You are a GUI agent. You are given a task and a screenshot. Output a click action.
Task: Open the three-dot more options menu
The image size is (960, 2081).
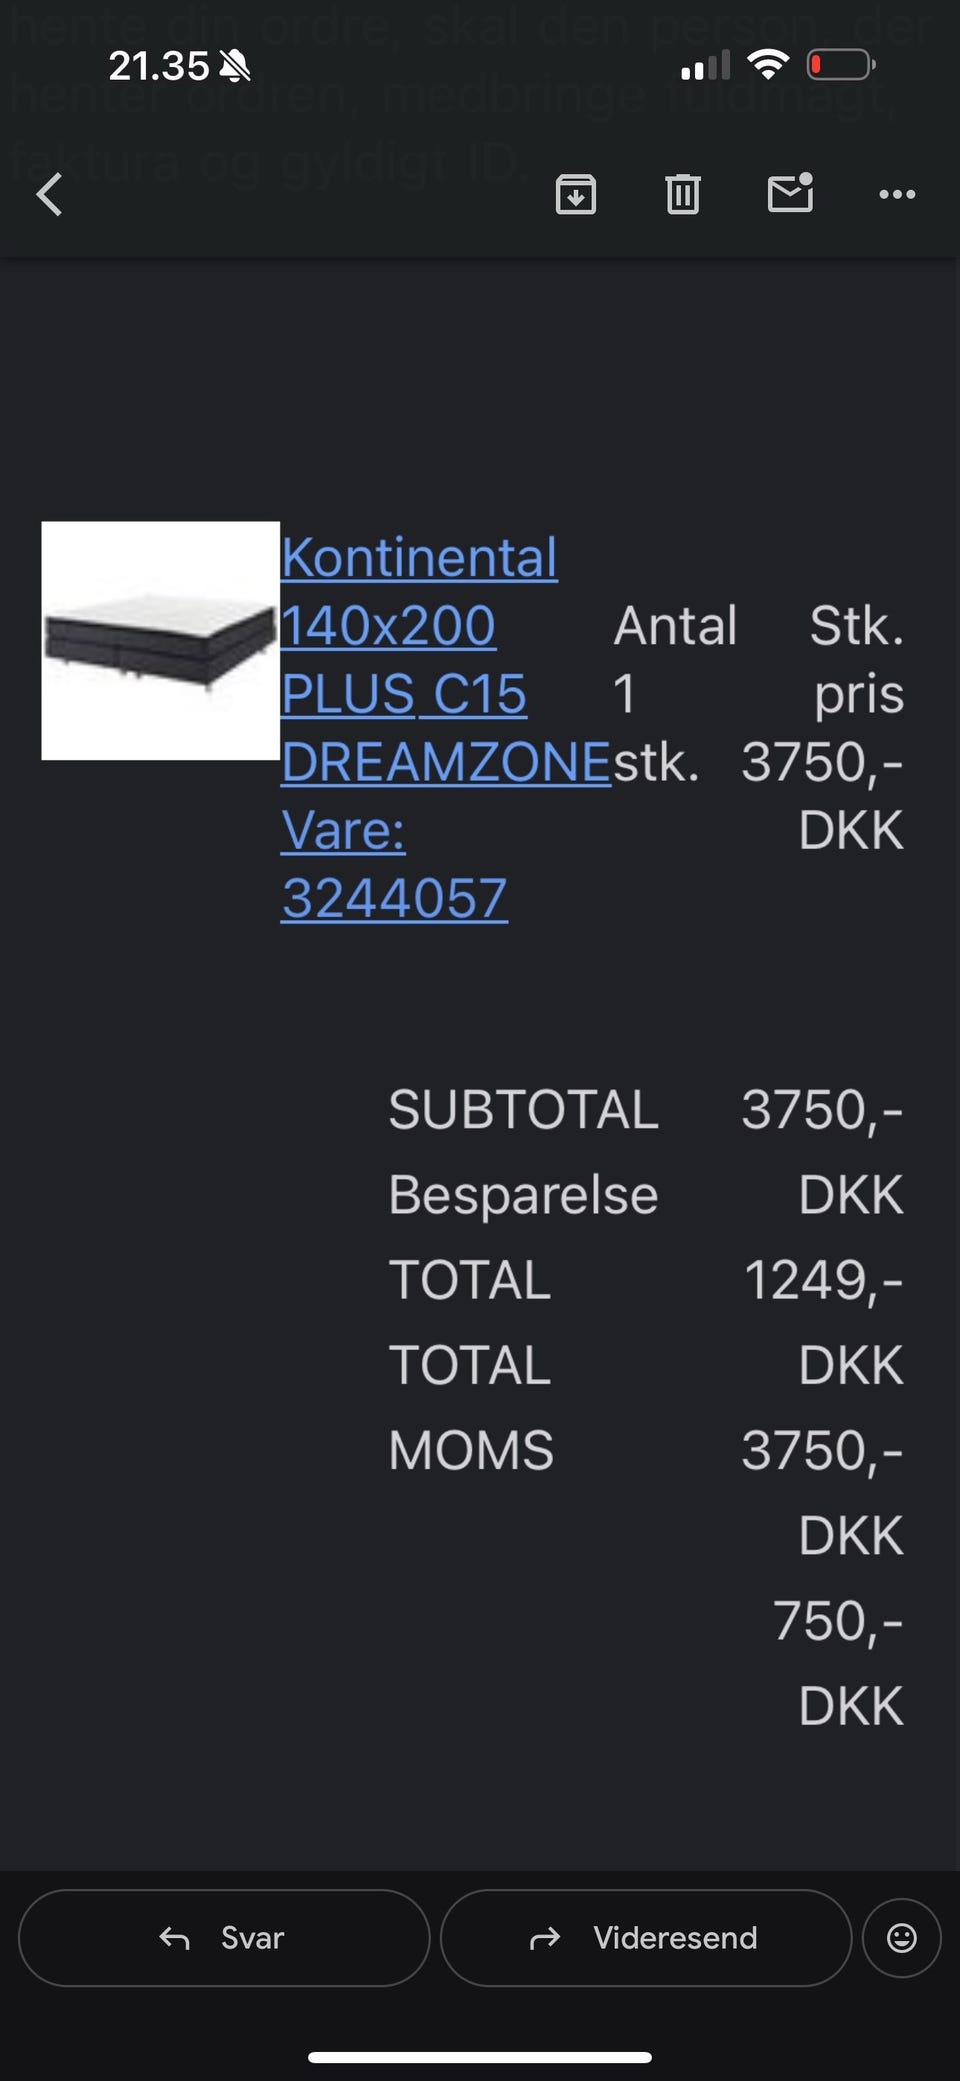897,194
